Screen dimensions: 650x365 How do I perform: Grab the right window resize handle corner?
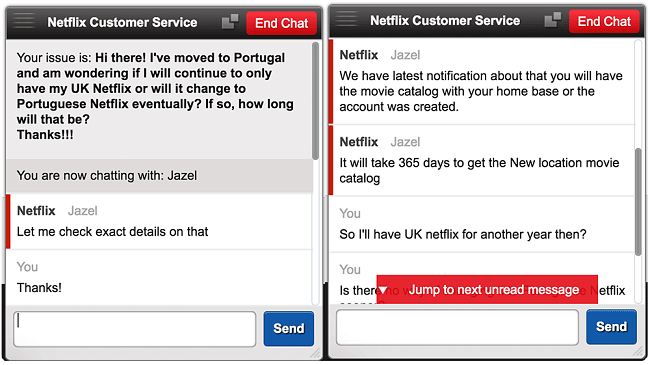638,351
